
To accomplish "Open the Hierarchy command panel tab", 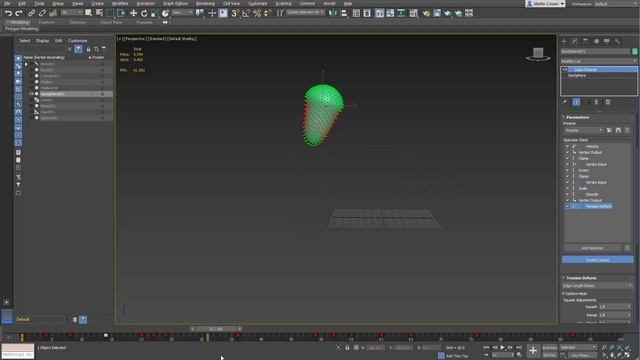I will (x=585, y=41).
